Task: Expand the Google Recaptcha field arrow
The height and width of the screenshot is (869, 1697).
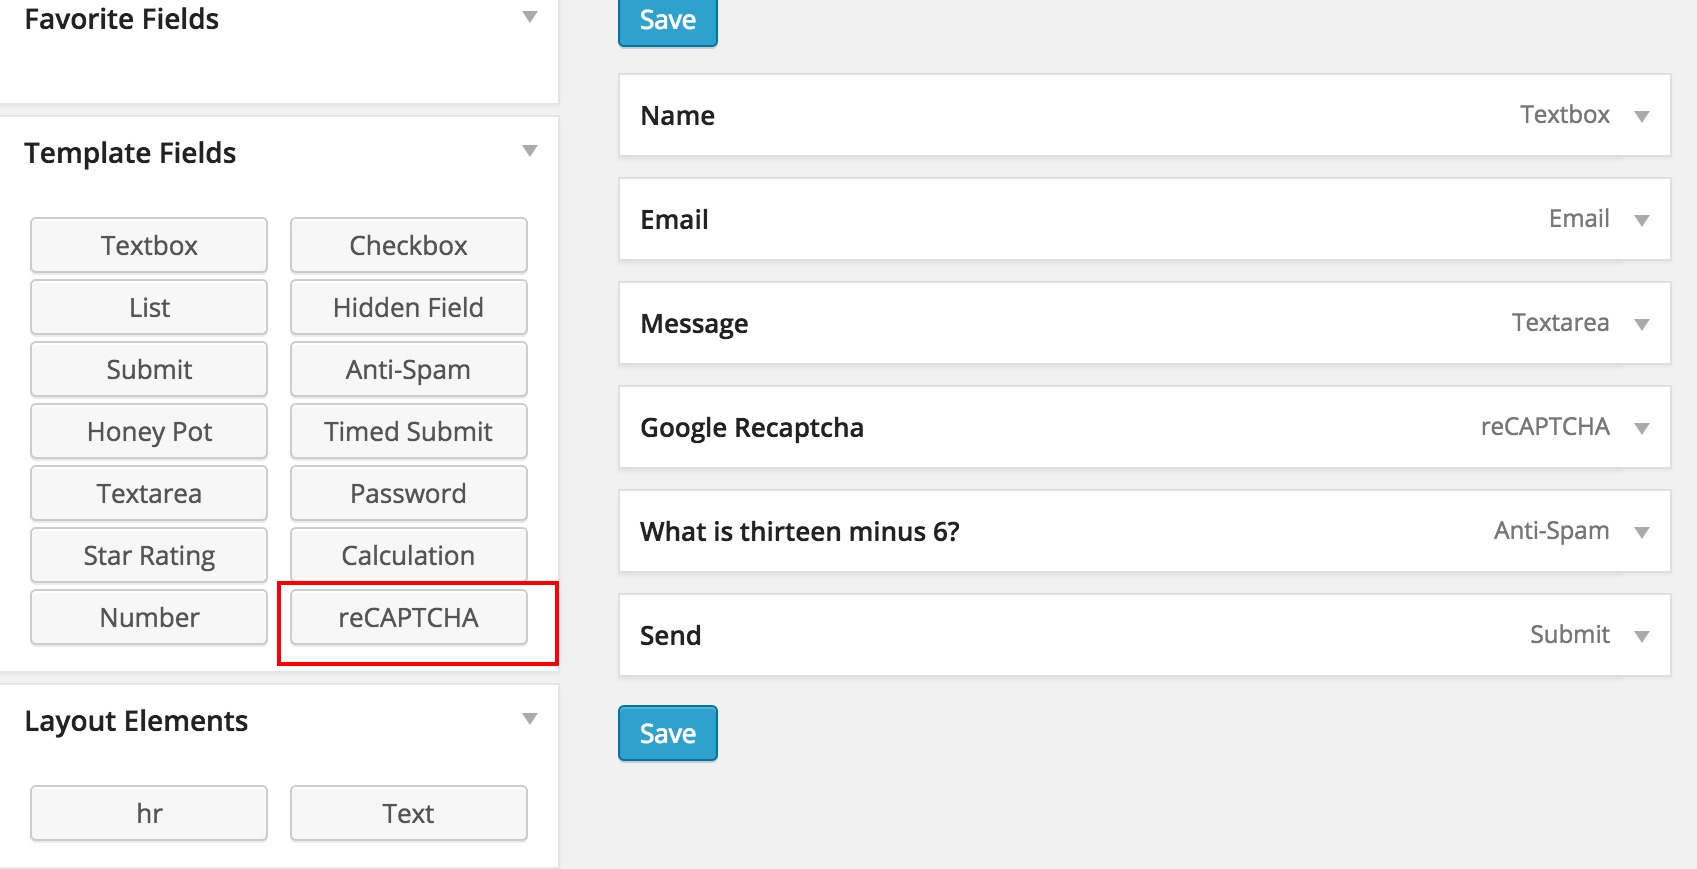Action: 1641,428
